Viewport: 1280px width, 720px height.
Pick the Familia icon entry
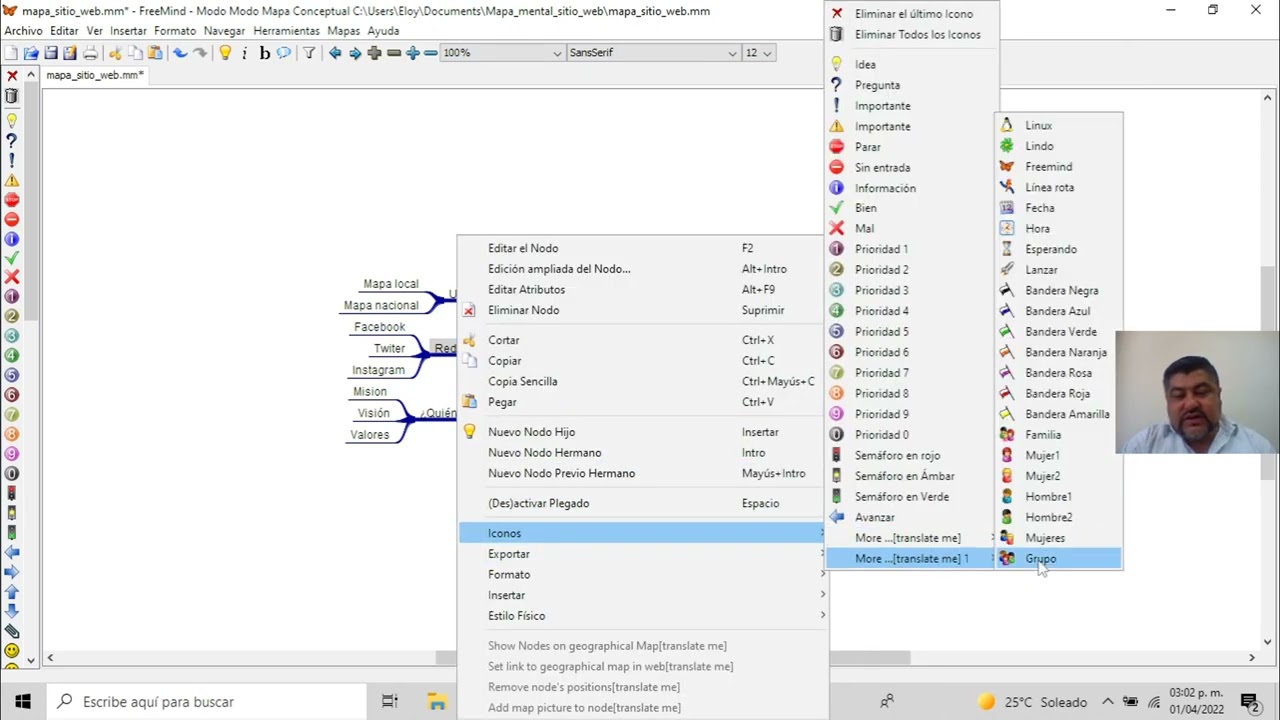pyautogui.click(x=1059, y=435)
